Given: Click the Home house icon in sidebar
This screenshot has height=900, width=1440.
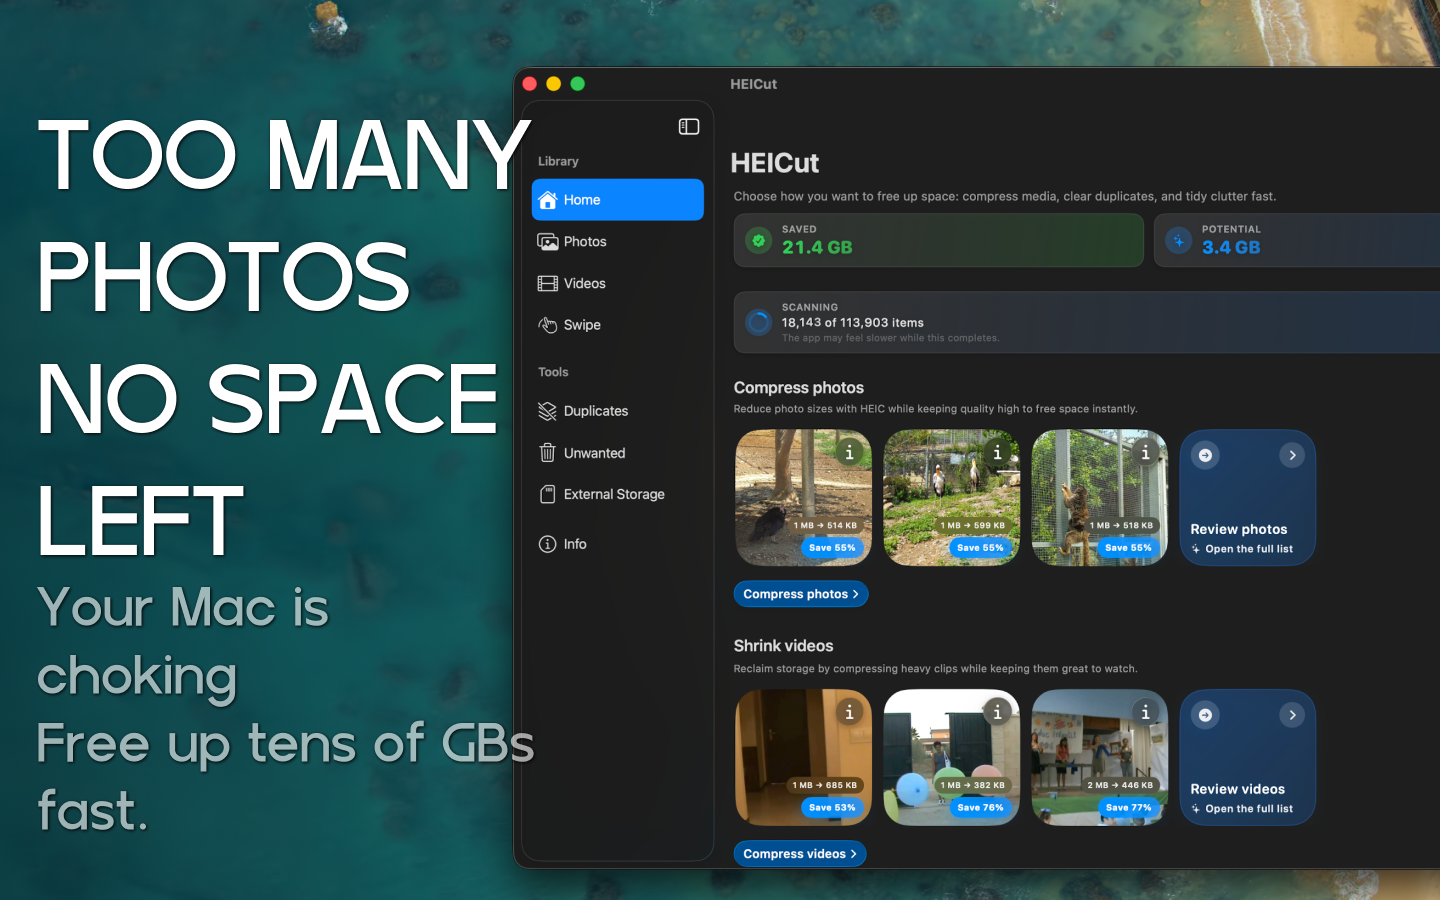Looking at the screenshot, I should click(548, 200).
